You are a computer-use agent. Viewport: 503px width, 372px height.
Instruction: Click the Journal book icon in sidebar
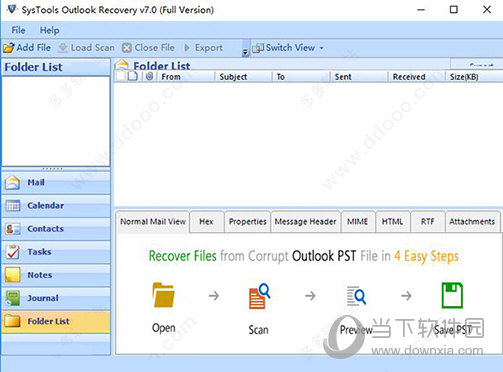13,298
